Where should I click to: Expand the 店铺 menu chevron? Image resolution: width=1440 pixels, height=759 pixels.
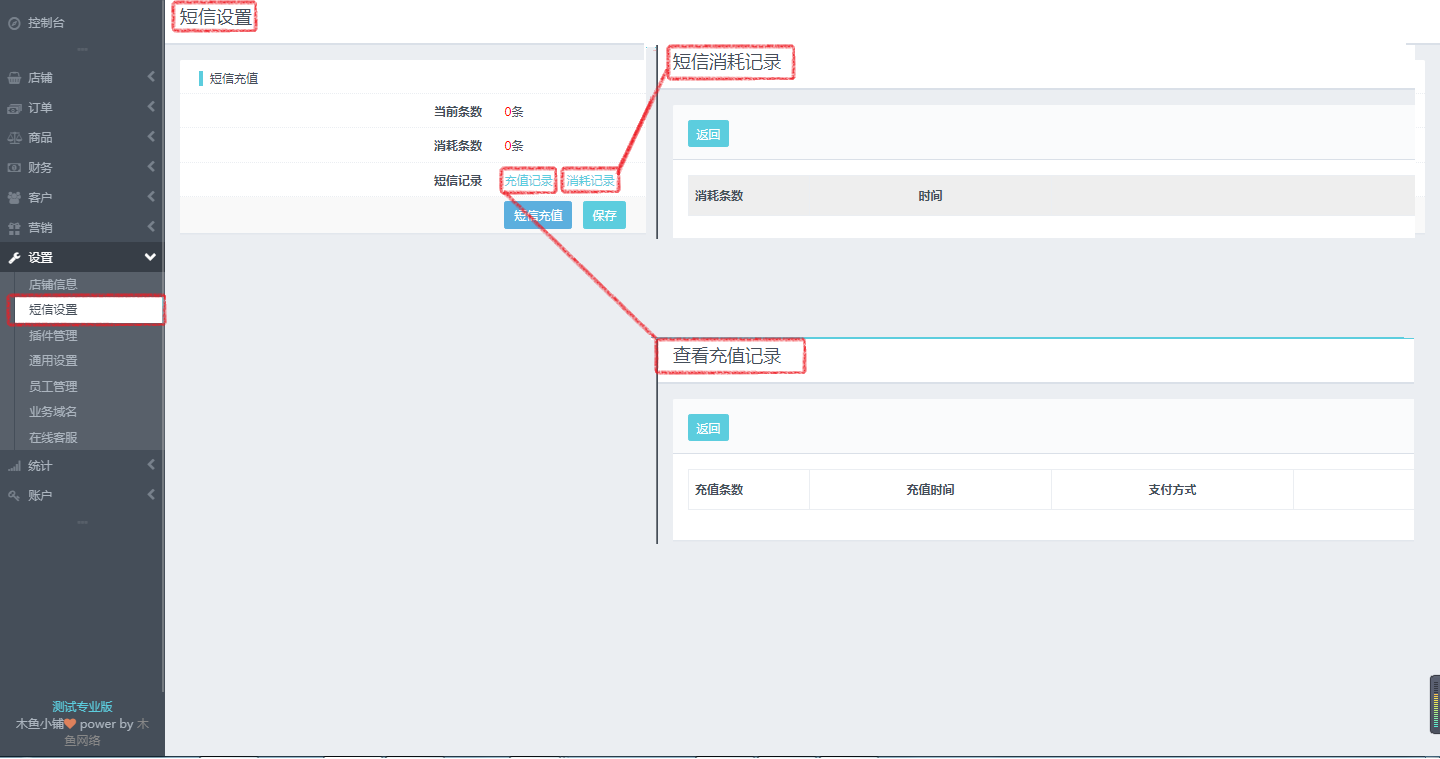[151, 77]
